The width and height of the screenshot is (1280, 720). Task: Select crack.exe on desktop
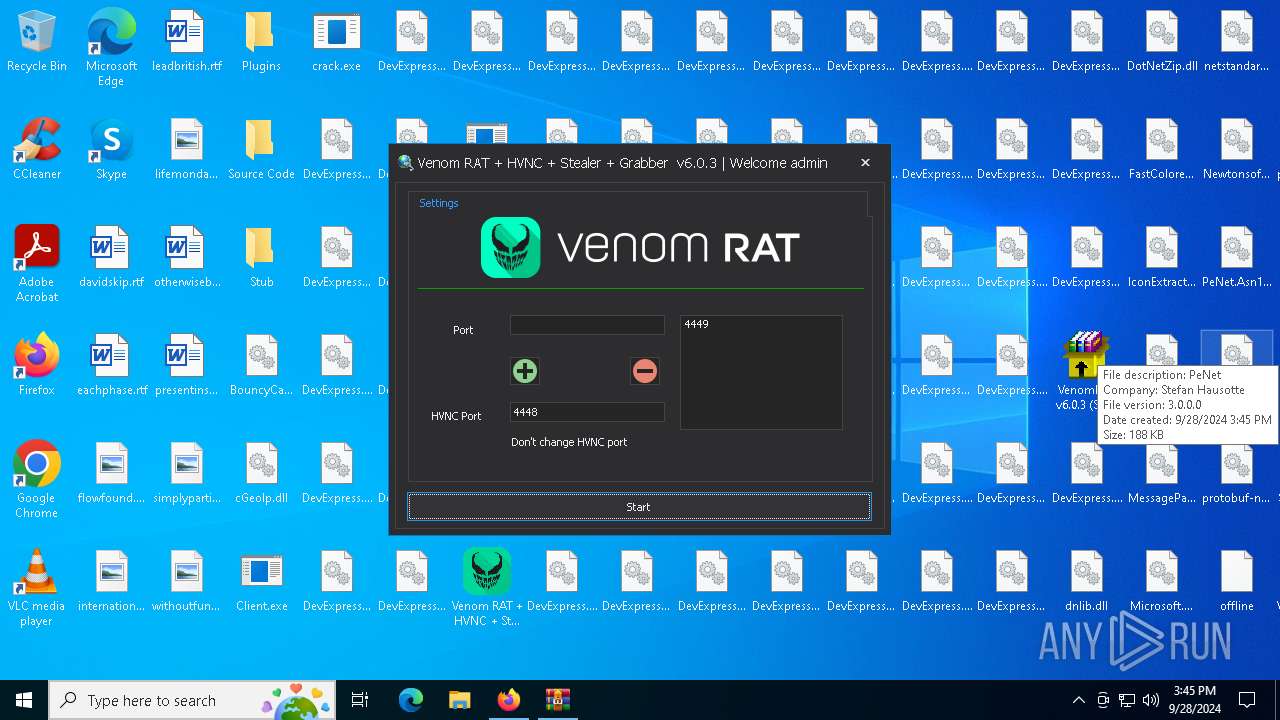coord(337,42)
